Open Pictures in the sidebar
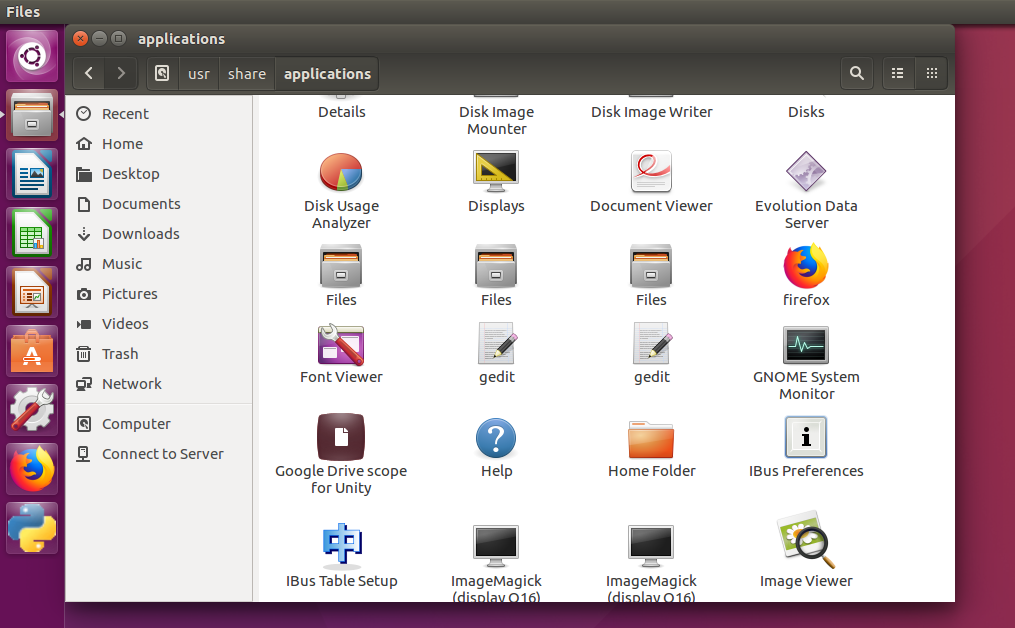The height and width of the screenshot is (628, 1015). pyautogui.click(x=159, y=294)
